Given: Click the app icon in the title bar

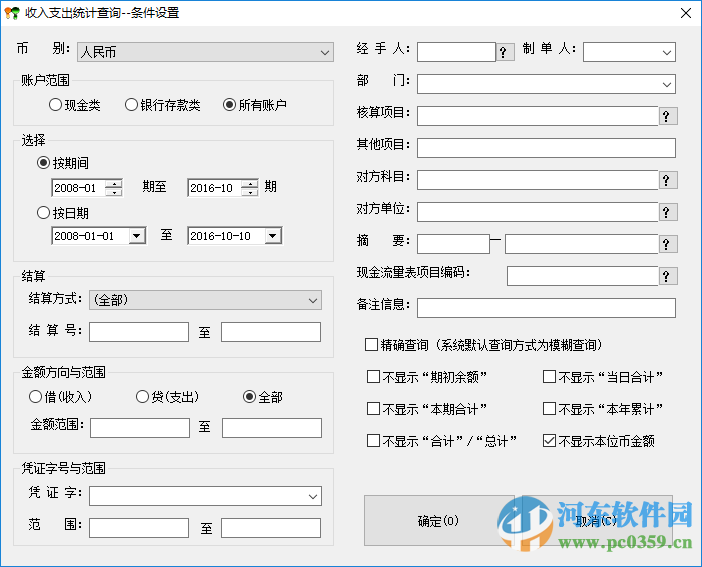Looking at the screenshot, I should [x=12, y=13].
